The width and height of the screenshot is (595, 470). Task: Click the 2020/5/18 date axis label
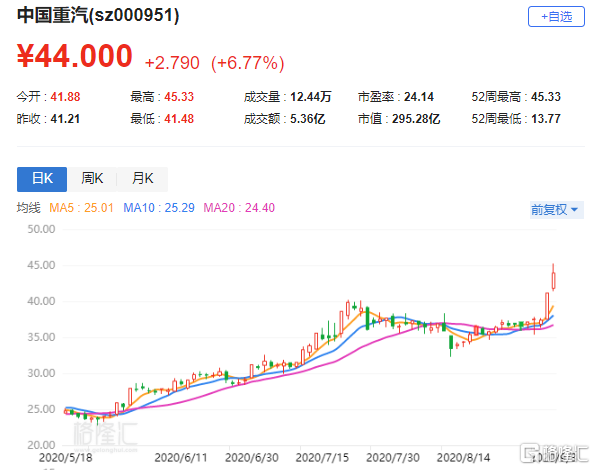click(66, 458)
